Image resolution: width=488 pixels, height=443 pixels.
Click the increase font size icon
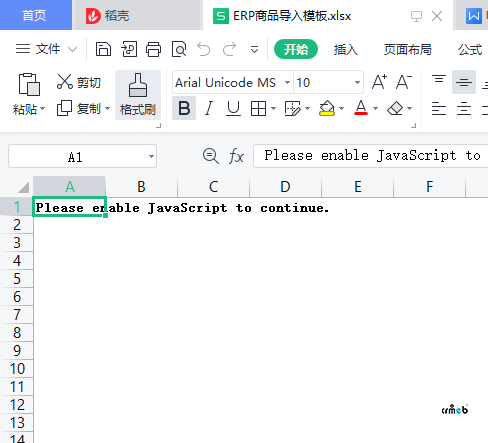pyautogui.click(x=379, y=82)
